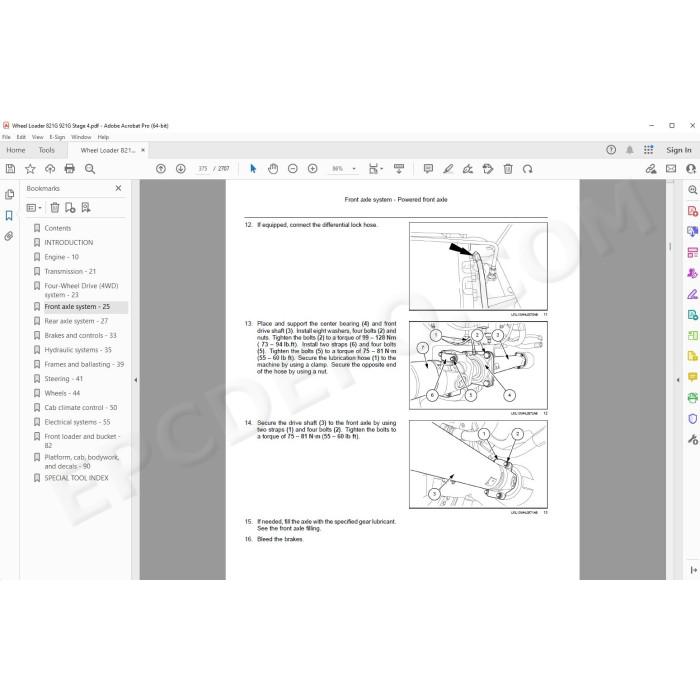Open the Transmission - 21 bookmark
The width and height of the screenshot is (700, 700).
point(70,271)
